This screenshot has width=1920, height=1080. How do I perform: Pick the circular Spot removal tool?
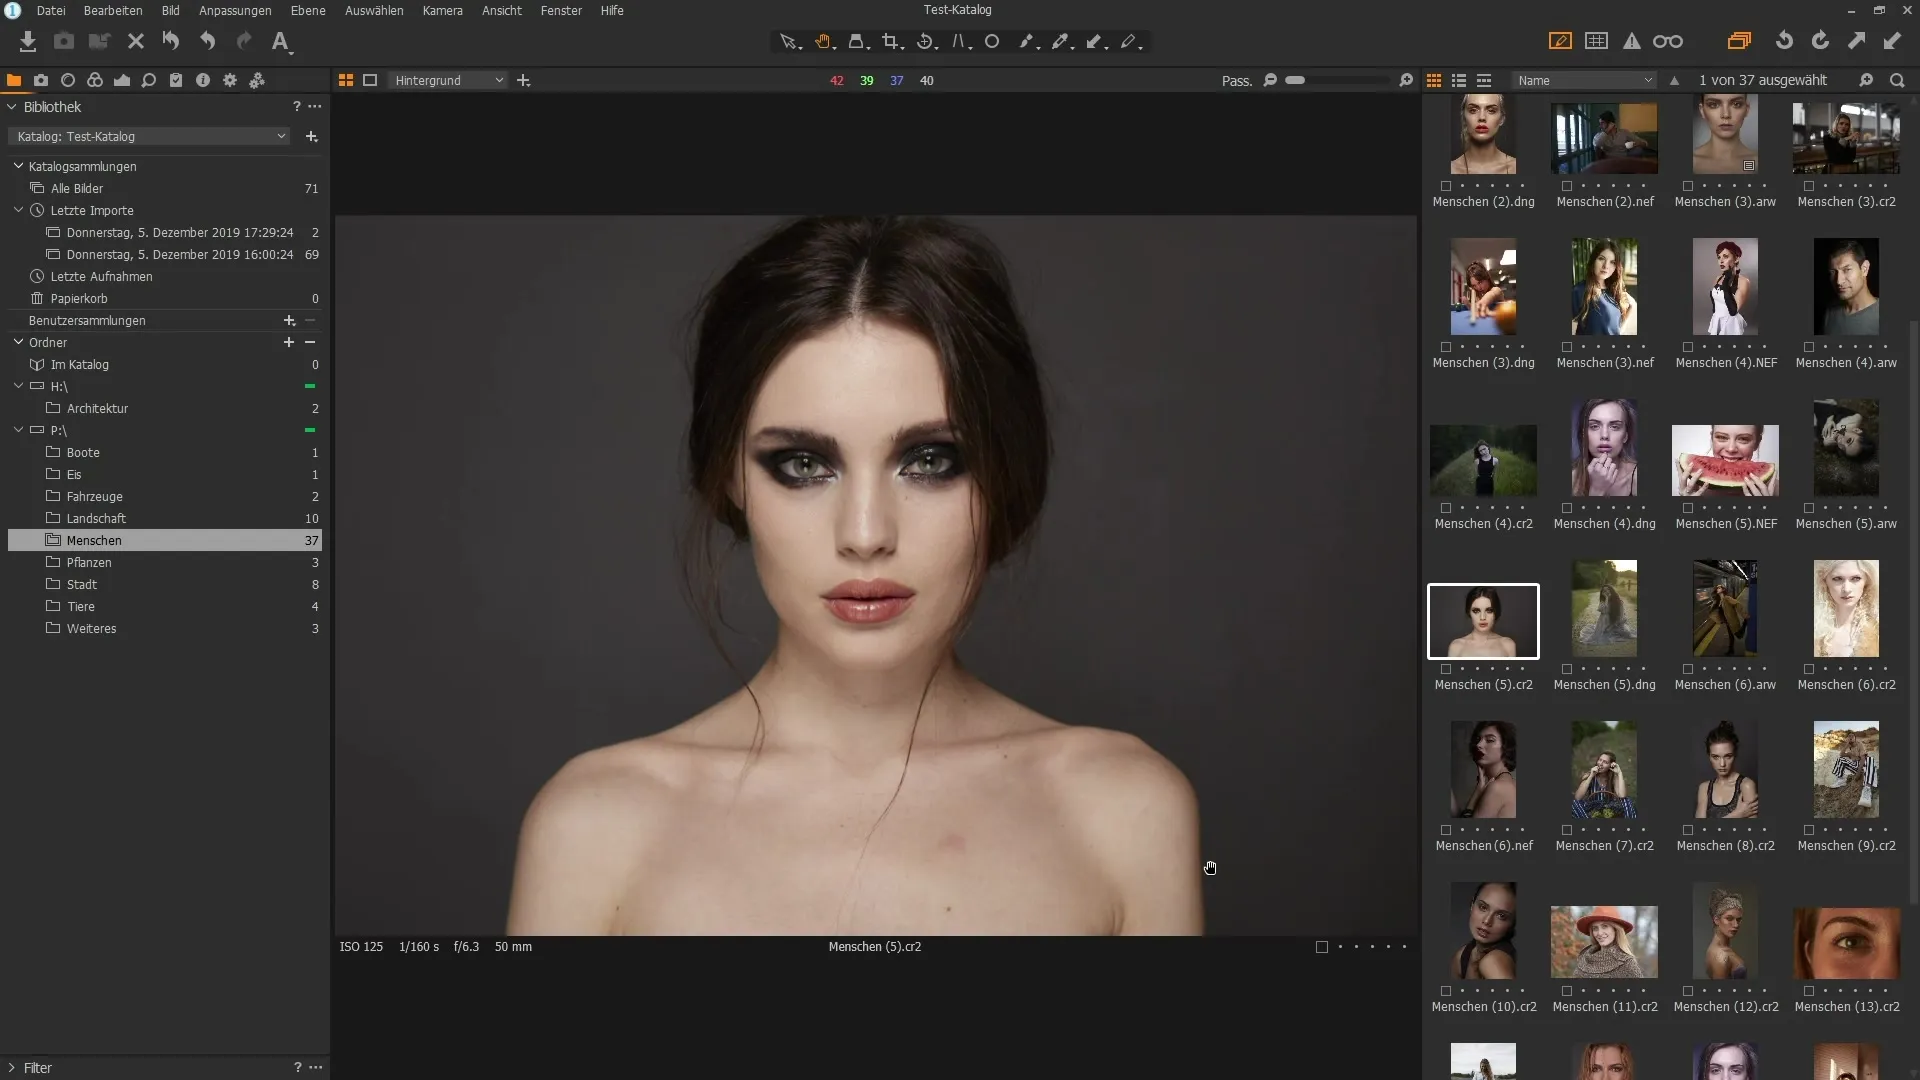tap(992, 41)
